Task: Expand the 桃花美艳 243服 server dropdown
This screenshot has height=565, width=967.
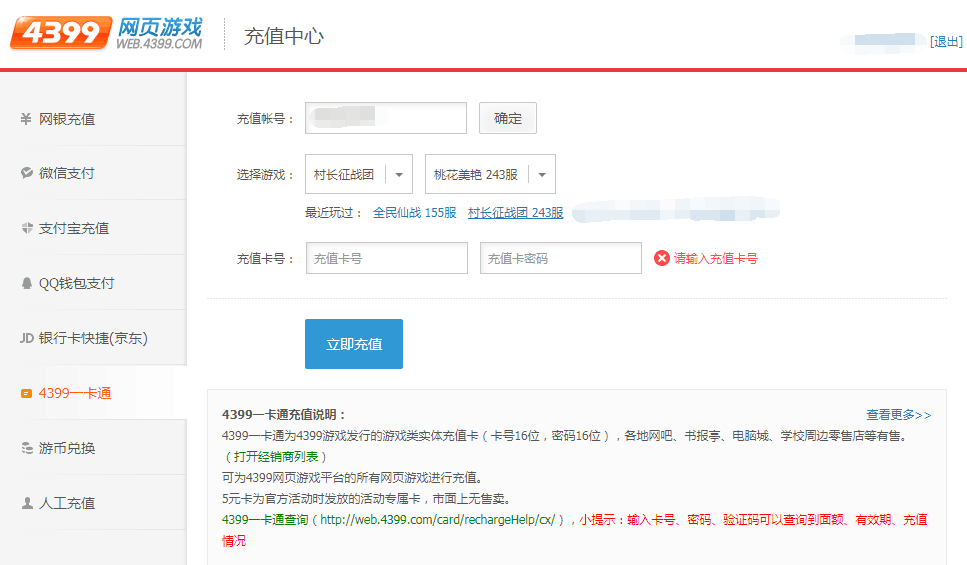Action: click(490, 174)
